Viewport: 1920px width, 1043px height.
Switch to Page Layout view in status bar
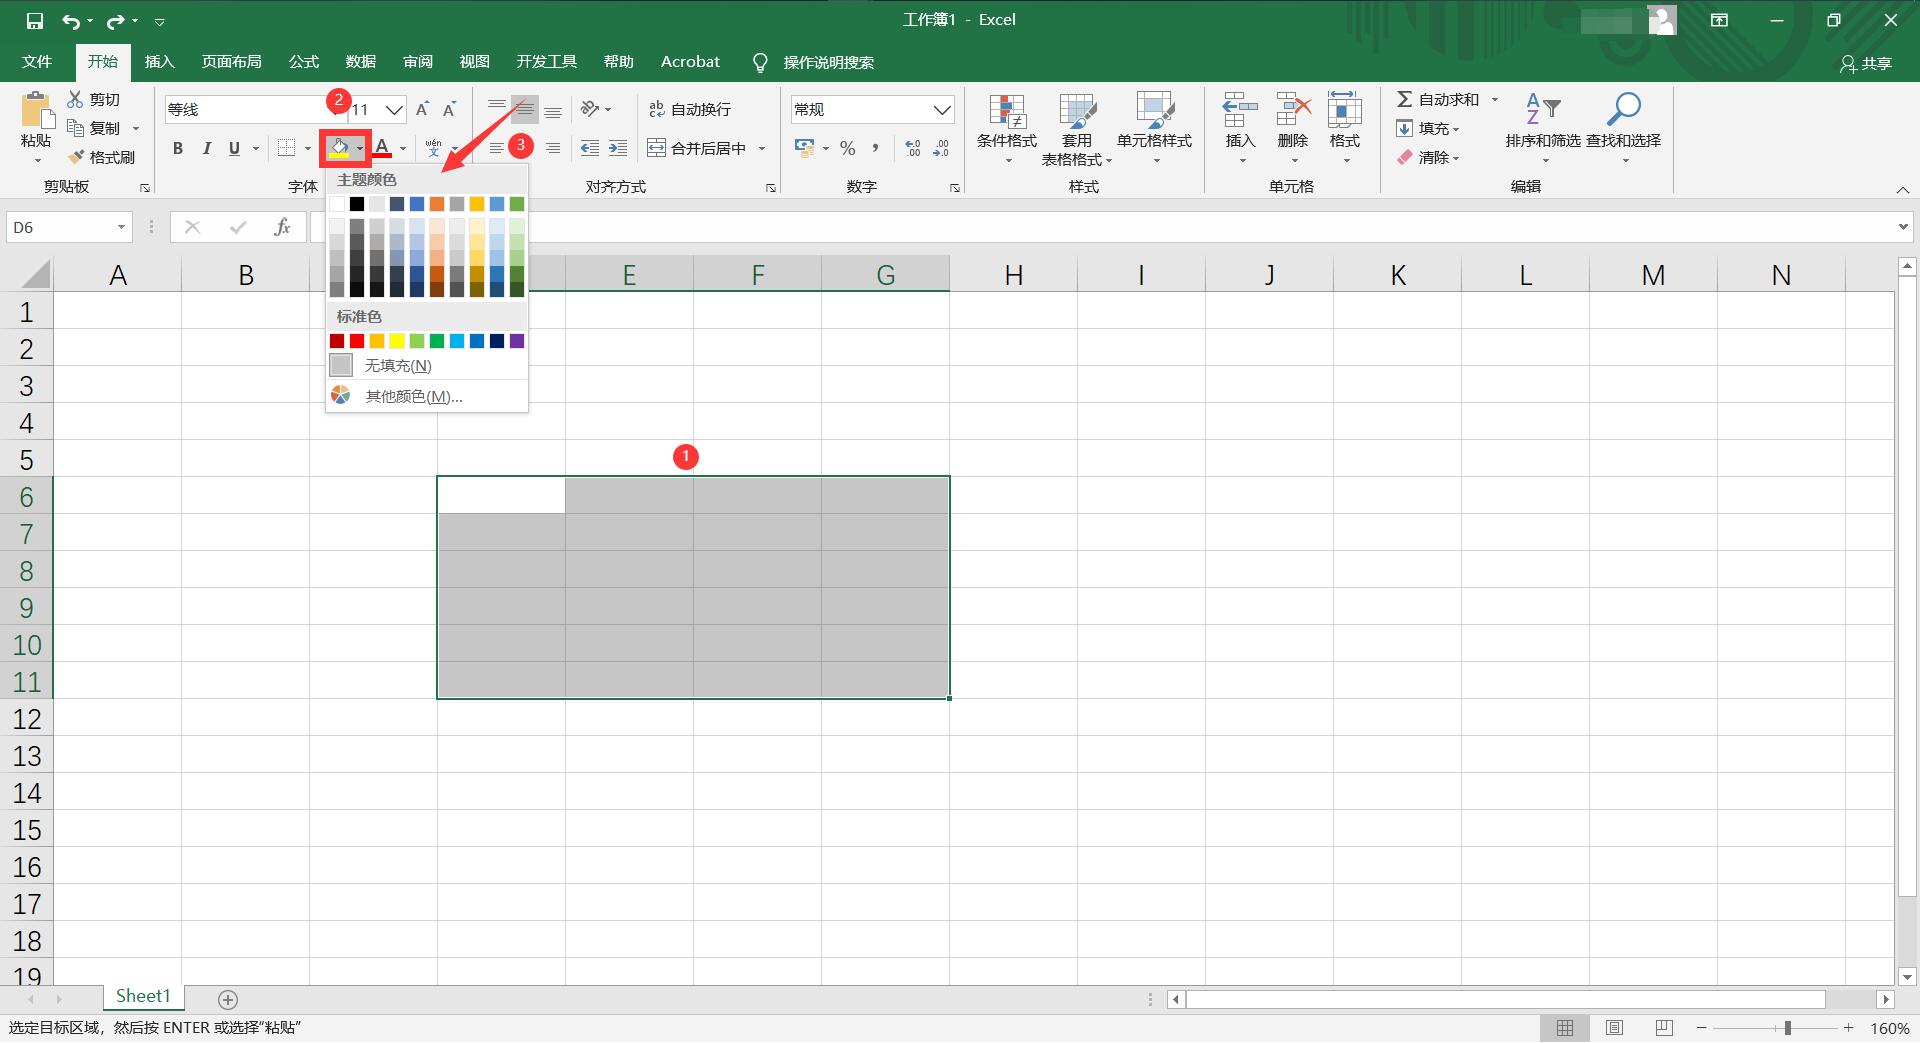[1614, 1028]
